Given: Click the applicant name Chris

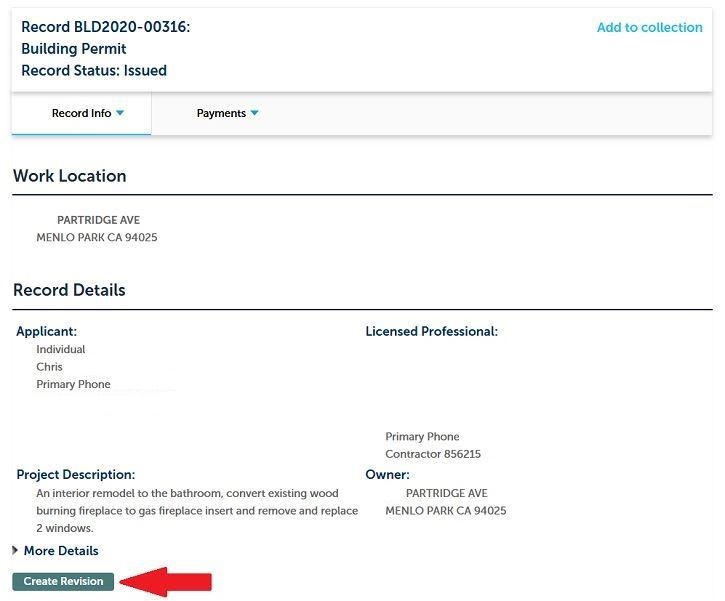Looking at the screenshot, I should [x=49, y=367].
